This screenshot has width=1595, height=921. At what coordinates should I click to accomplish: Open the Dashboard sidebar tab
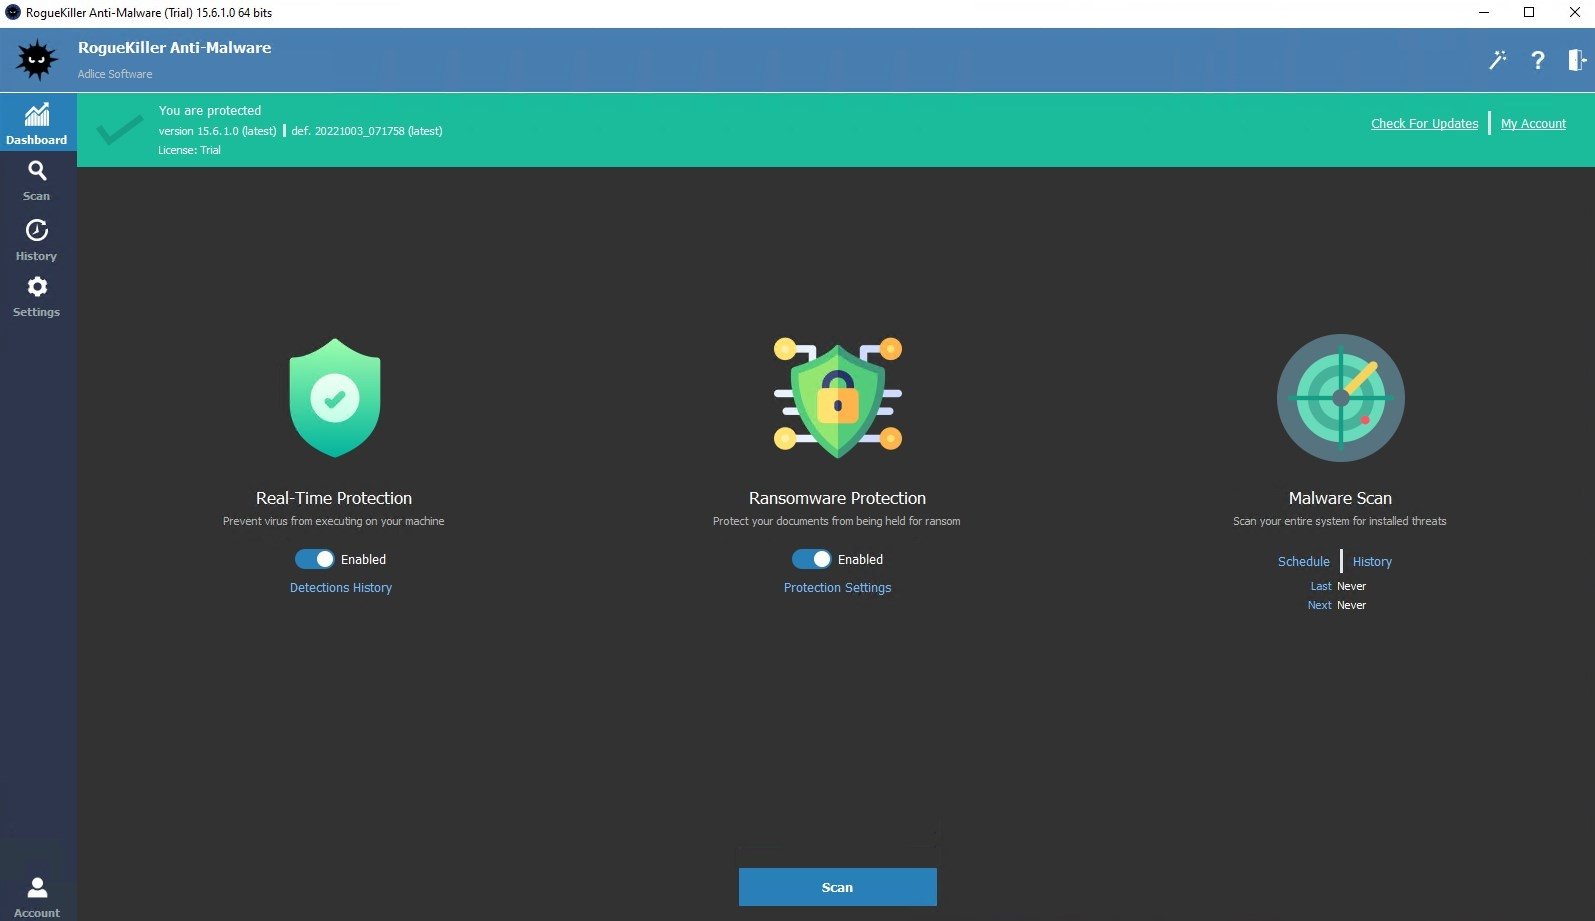(x=37, y=123)
